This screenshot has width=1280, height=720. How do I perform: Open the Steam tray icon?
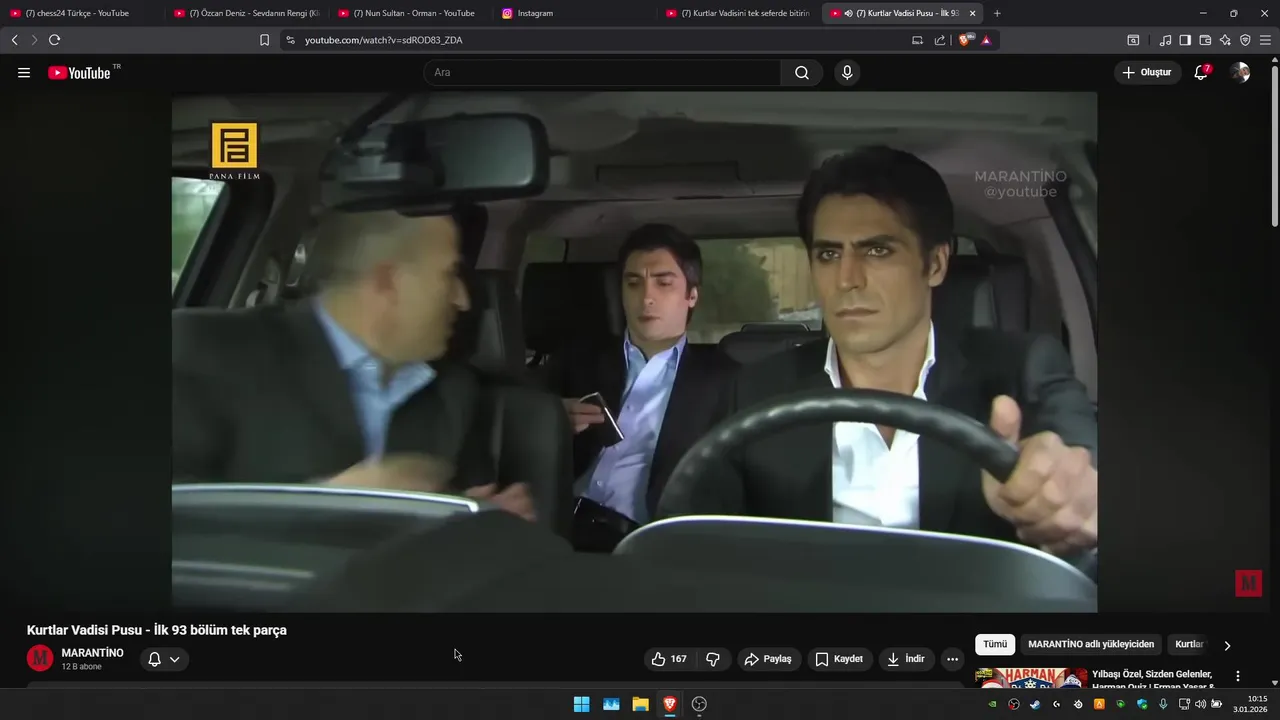tap(1035, 704)
